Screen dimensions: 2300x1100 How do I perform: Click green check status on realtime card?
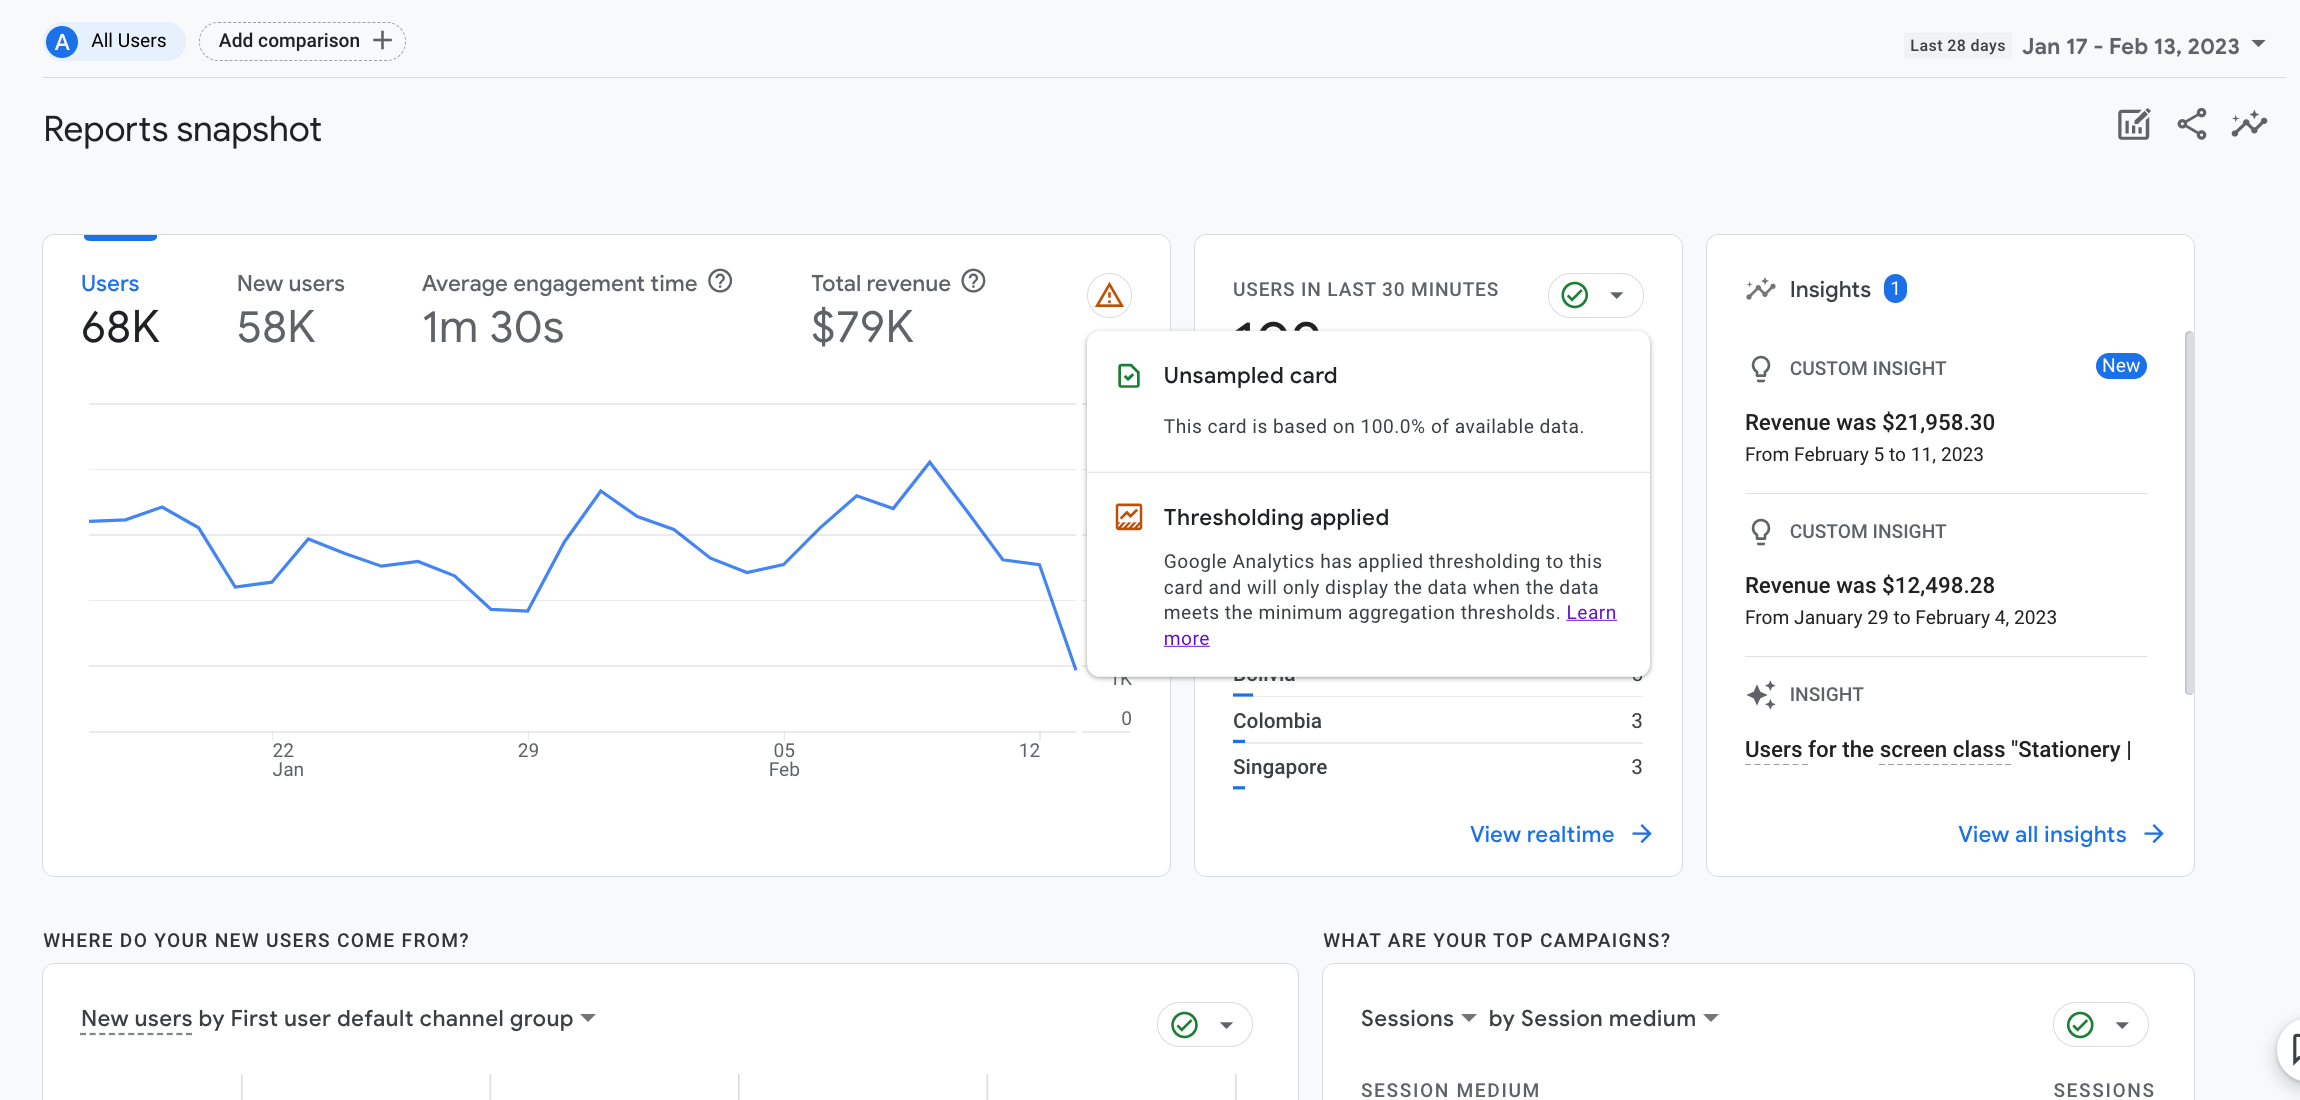point(1575,295)
